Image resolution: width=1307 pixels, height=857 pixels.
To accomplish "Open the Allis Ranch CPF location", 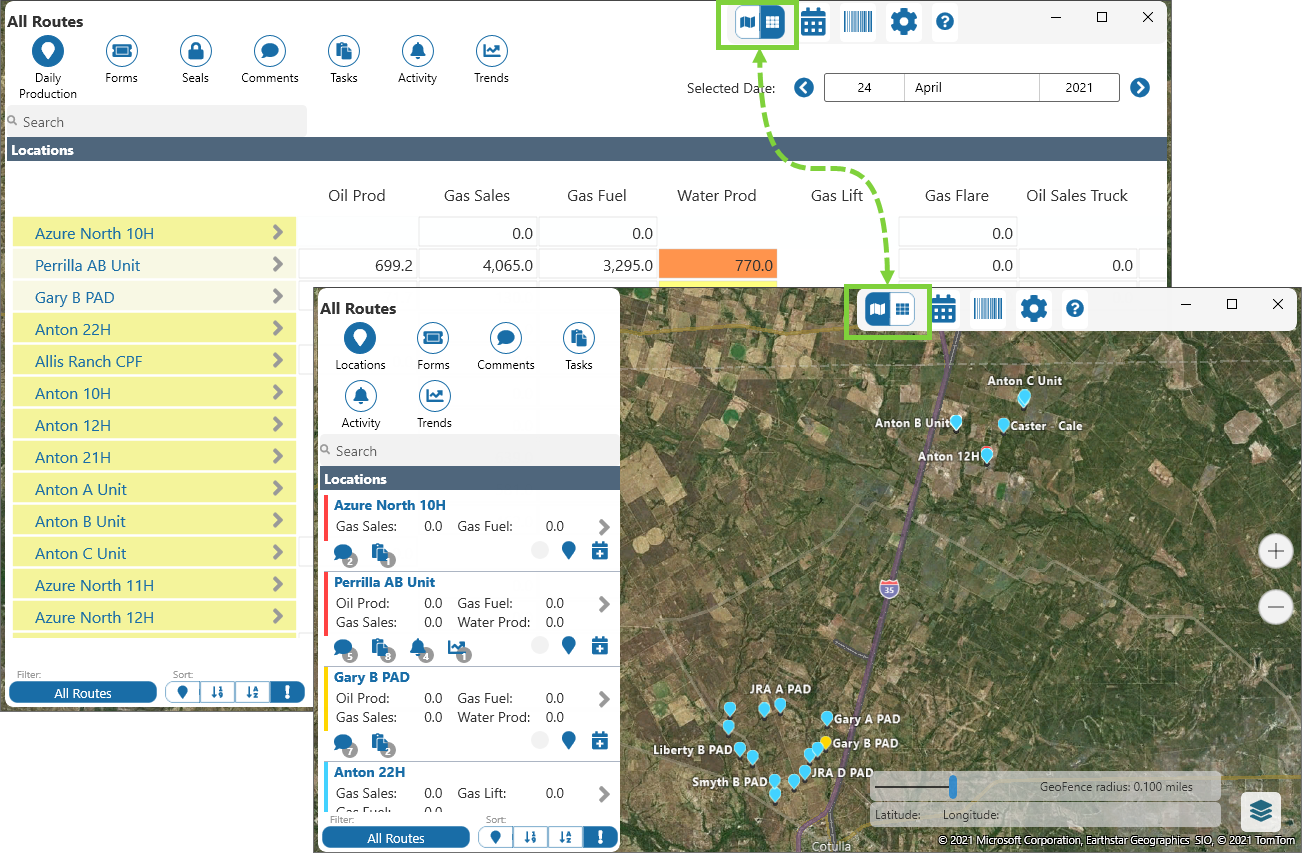I will pos(88,361).
